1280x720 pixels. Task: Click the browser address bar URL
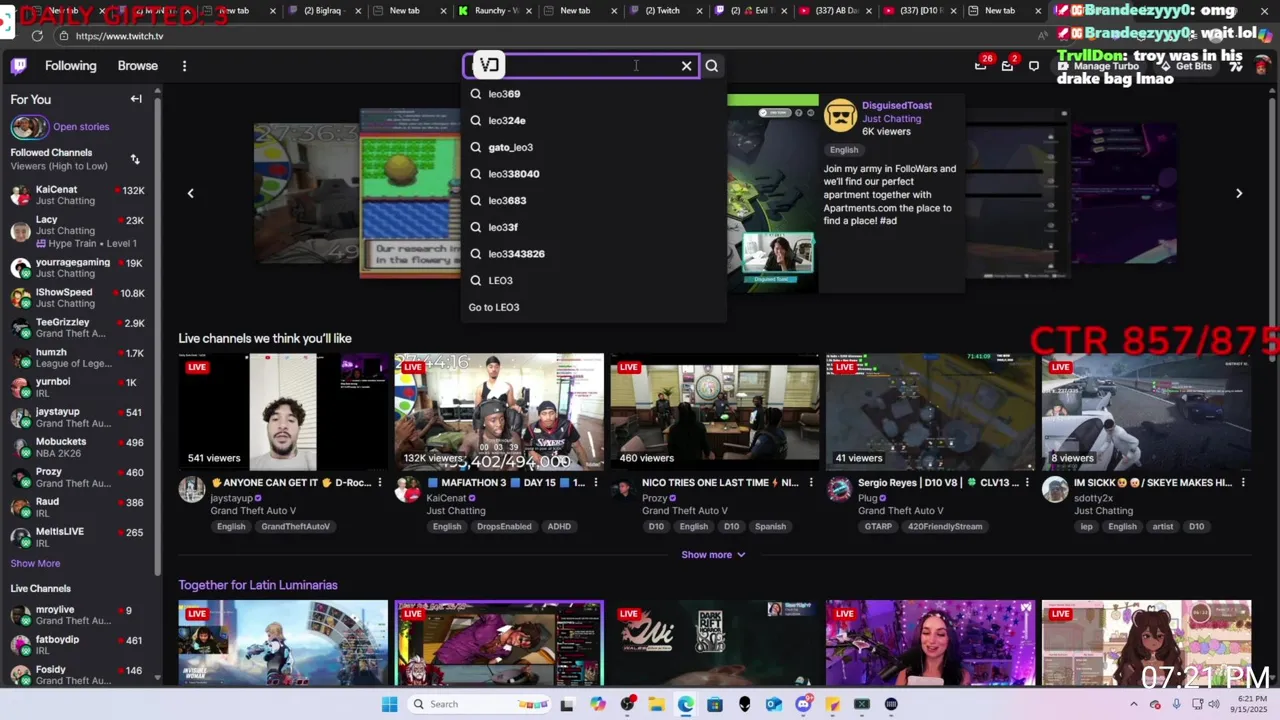click(x=119, y=36)
